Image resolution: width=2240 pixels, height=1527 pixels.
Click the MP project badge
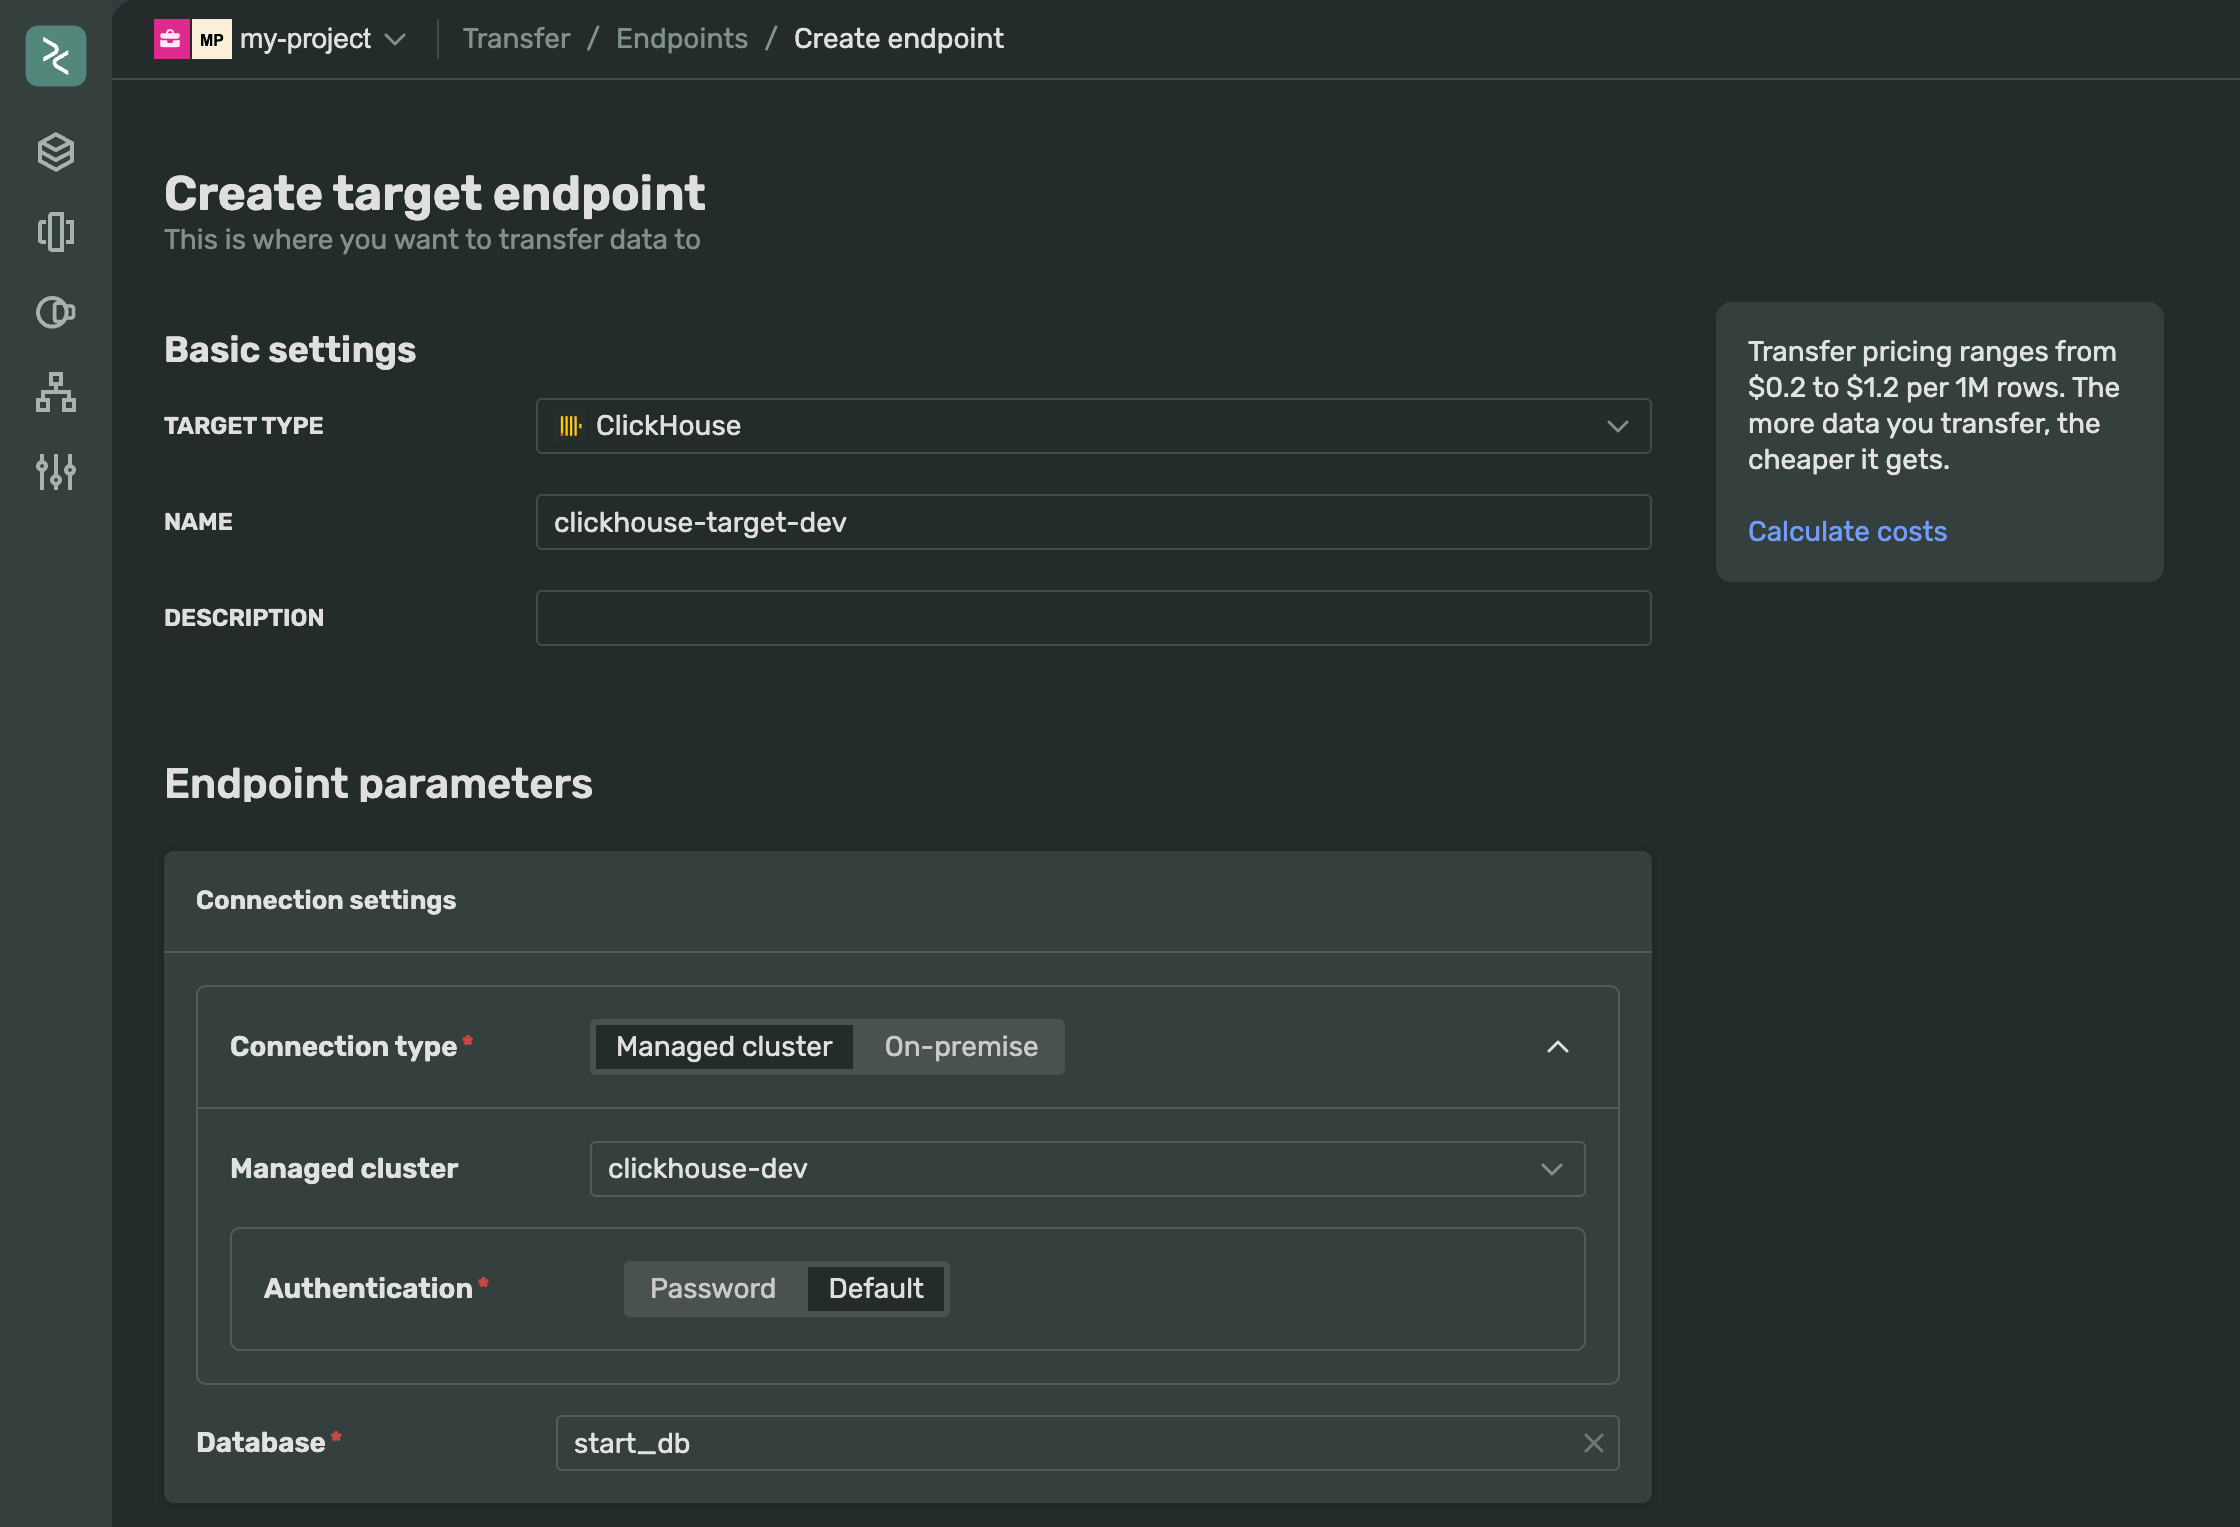[x=212, y=39]
